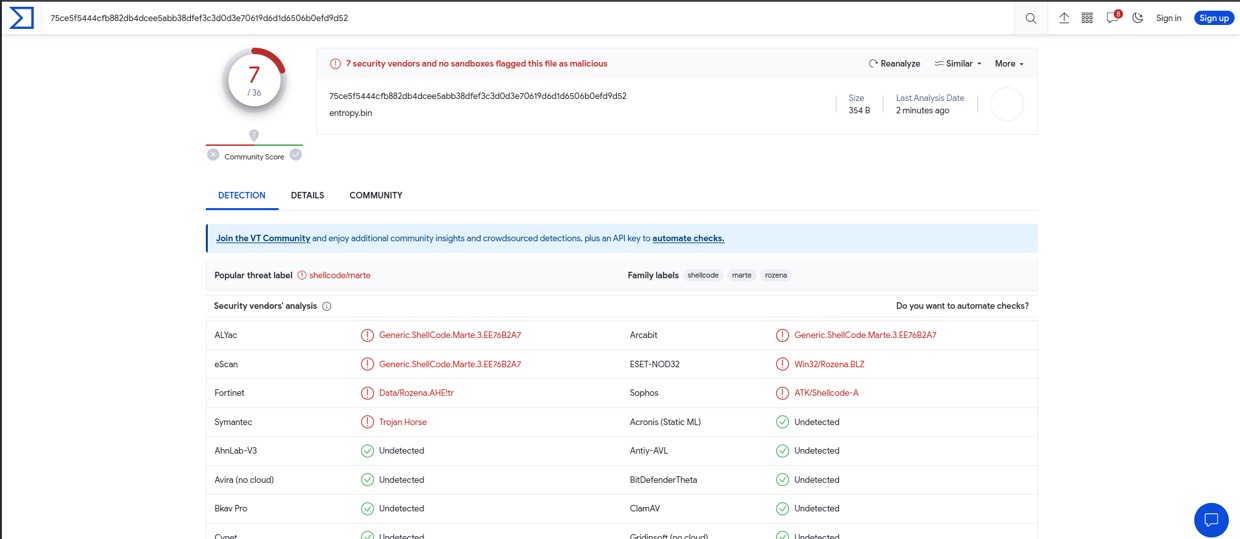The image size is (1240, 539).
Task: Open the Similar dropdown
Action: [958, 64]
